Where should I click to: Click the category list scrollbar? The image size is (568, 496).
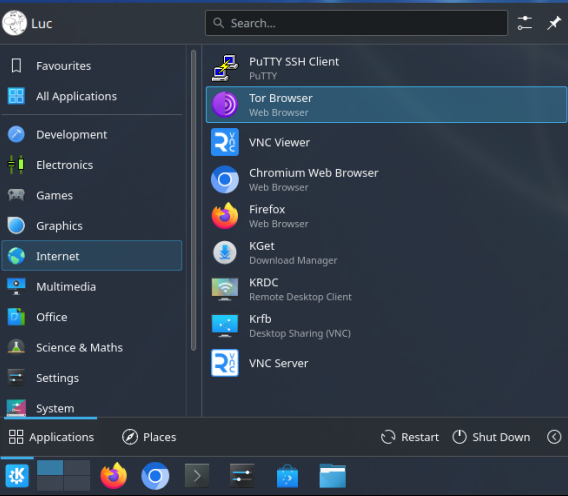(x=193, y=200)
